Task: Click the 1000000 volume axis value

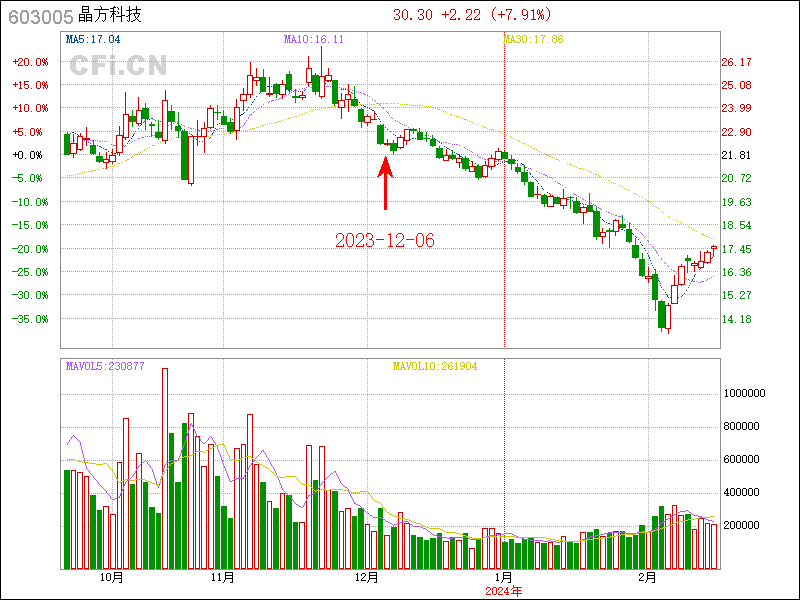Action: pyautogui.click(x=744, y=393)
